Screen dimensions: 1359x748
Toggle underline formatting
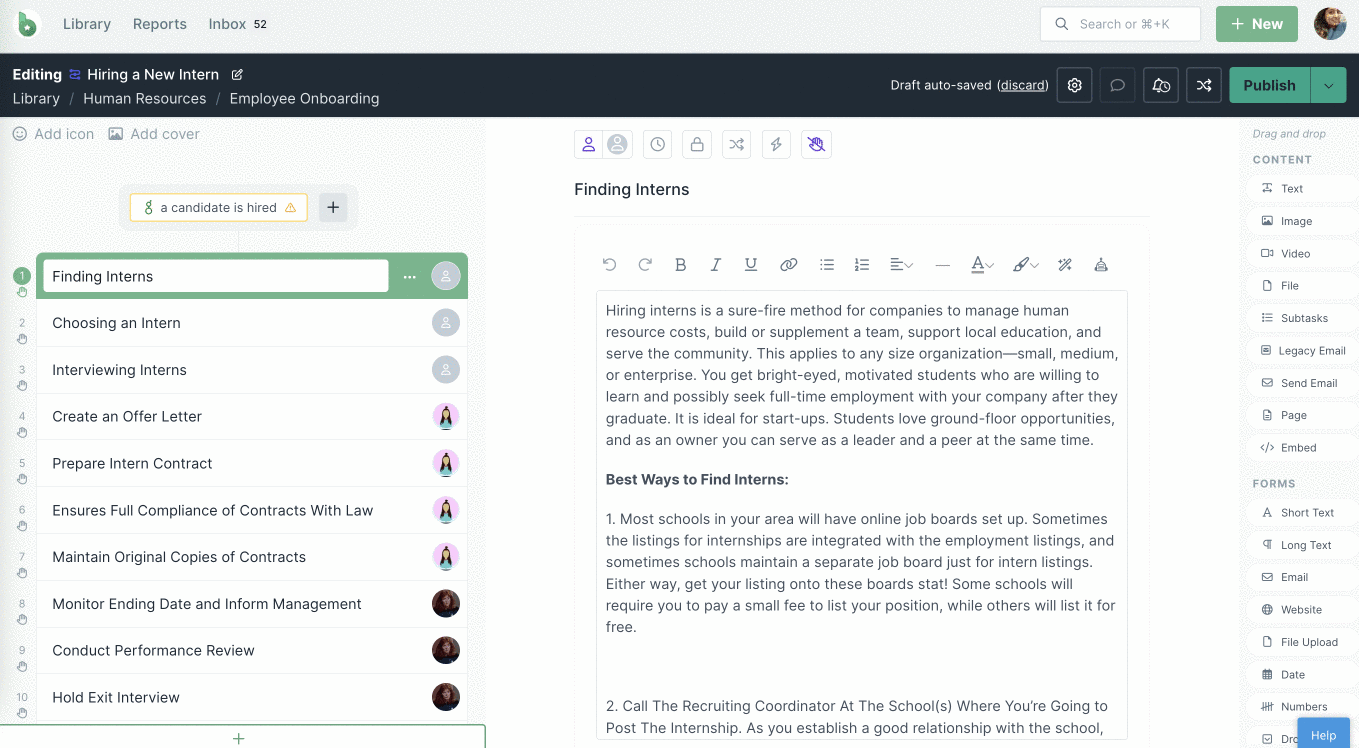751,264
